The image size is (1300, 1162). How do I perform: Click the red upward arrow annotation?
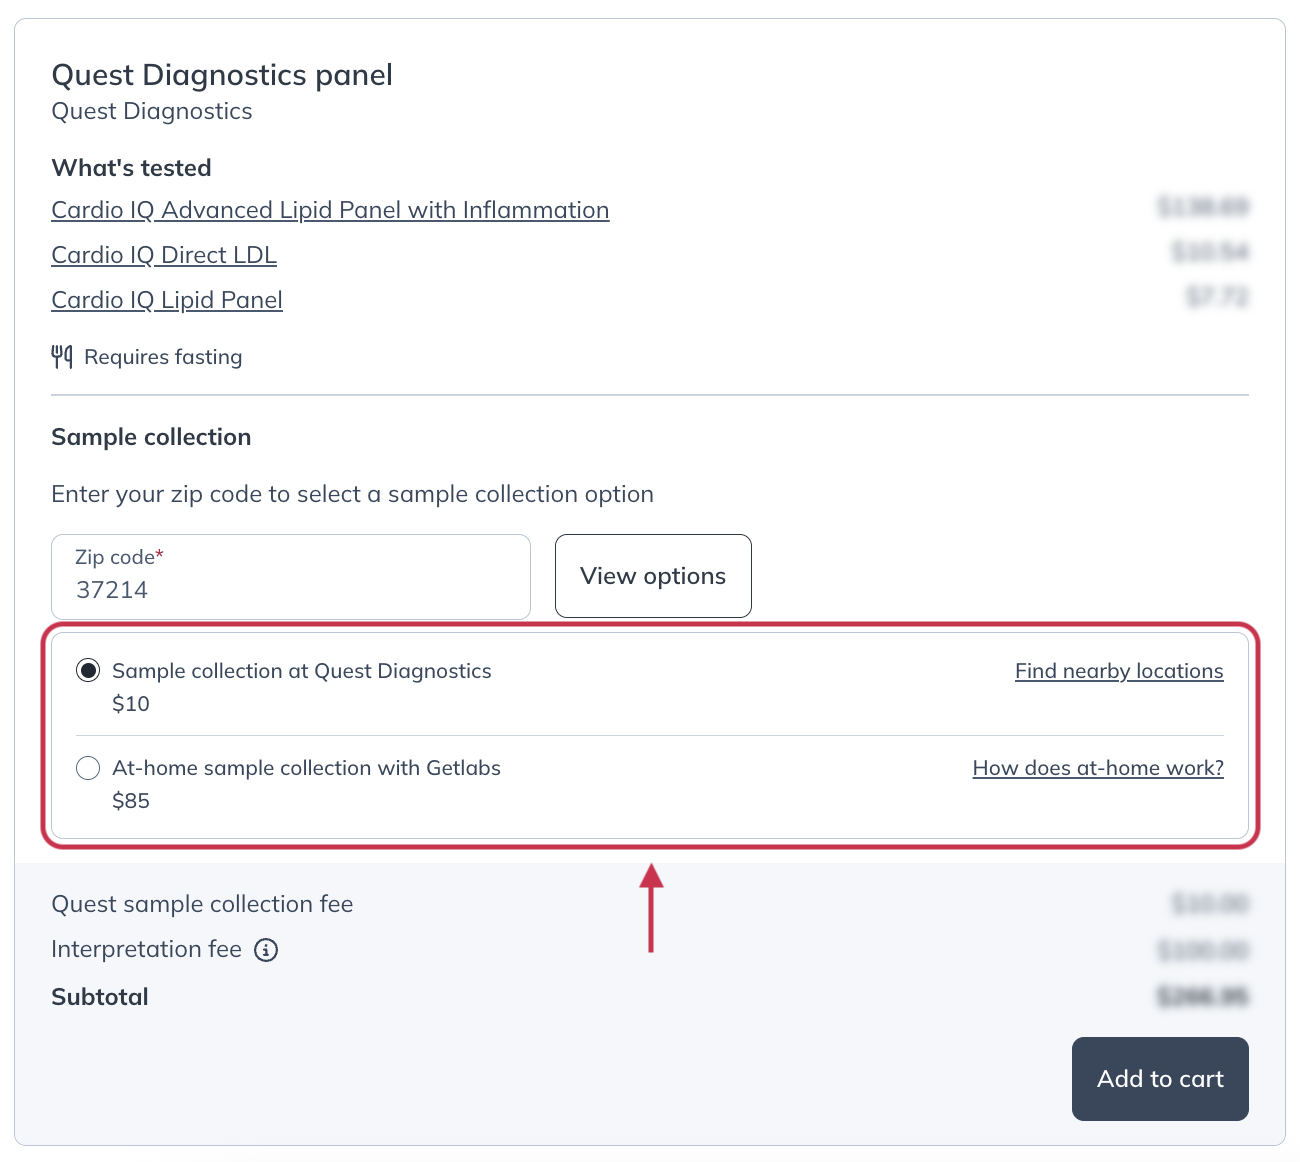point(652,905)
